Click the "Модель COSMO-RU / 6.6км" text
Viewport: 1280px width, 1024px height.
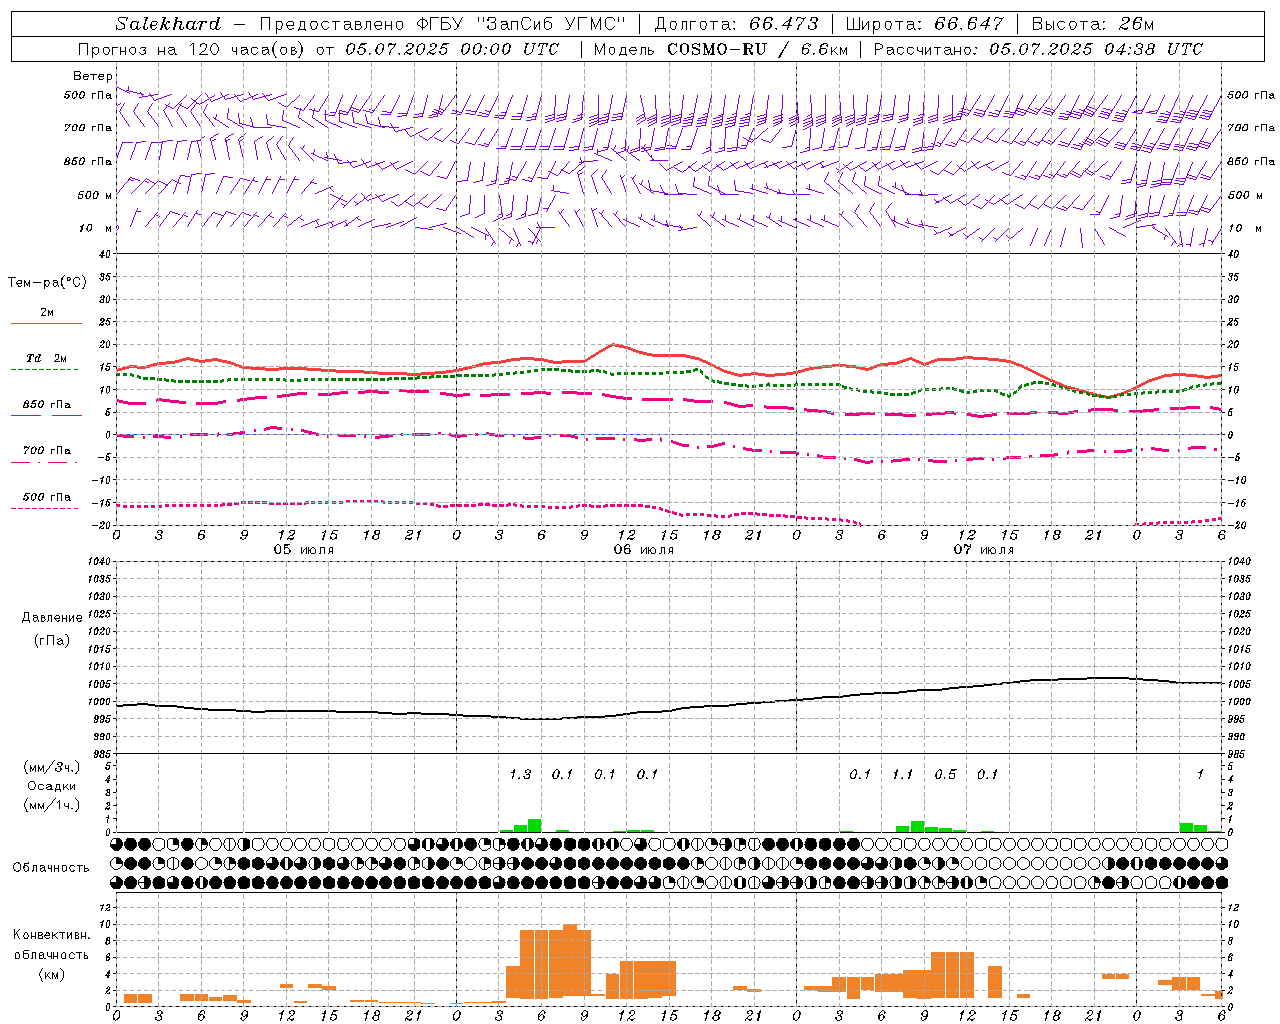coord(720,49)
